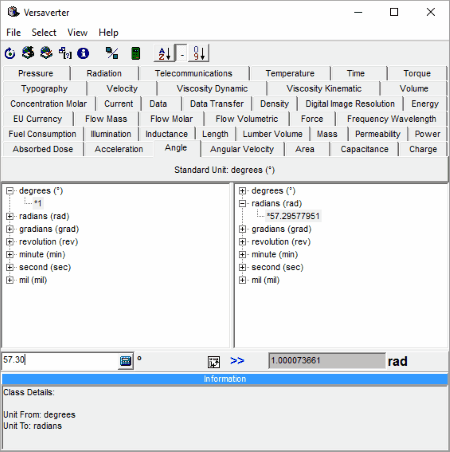450x452 pixels.
Task: Select gradians (grad) label in right tree
Action: (281, 229)
